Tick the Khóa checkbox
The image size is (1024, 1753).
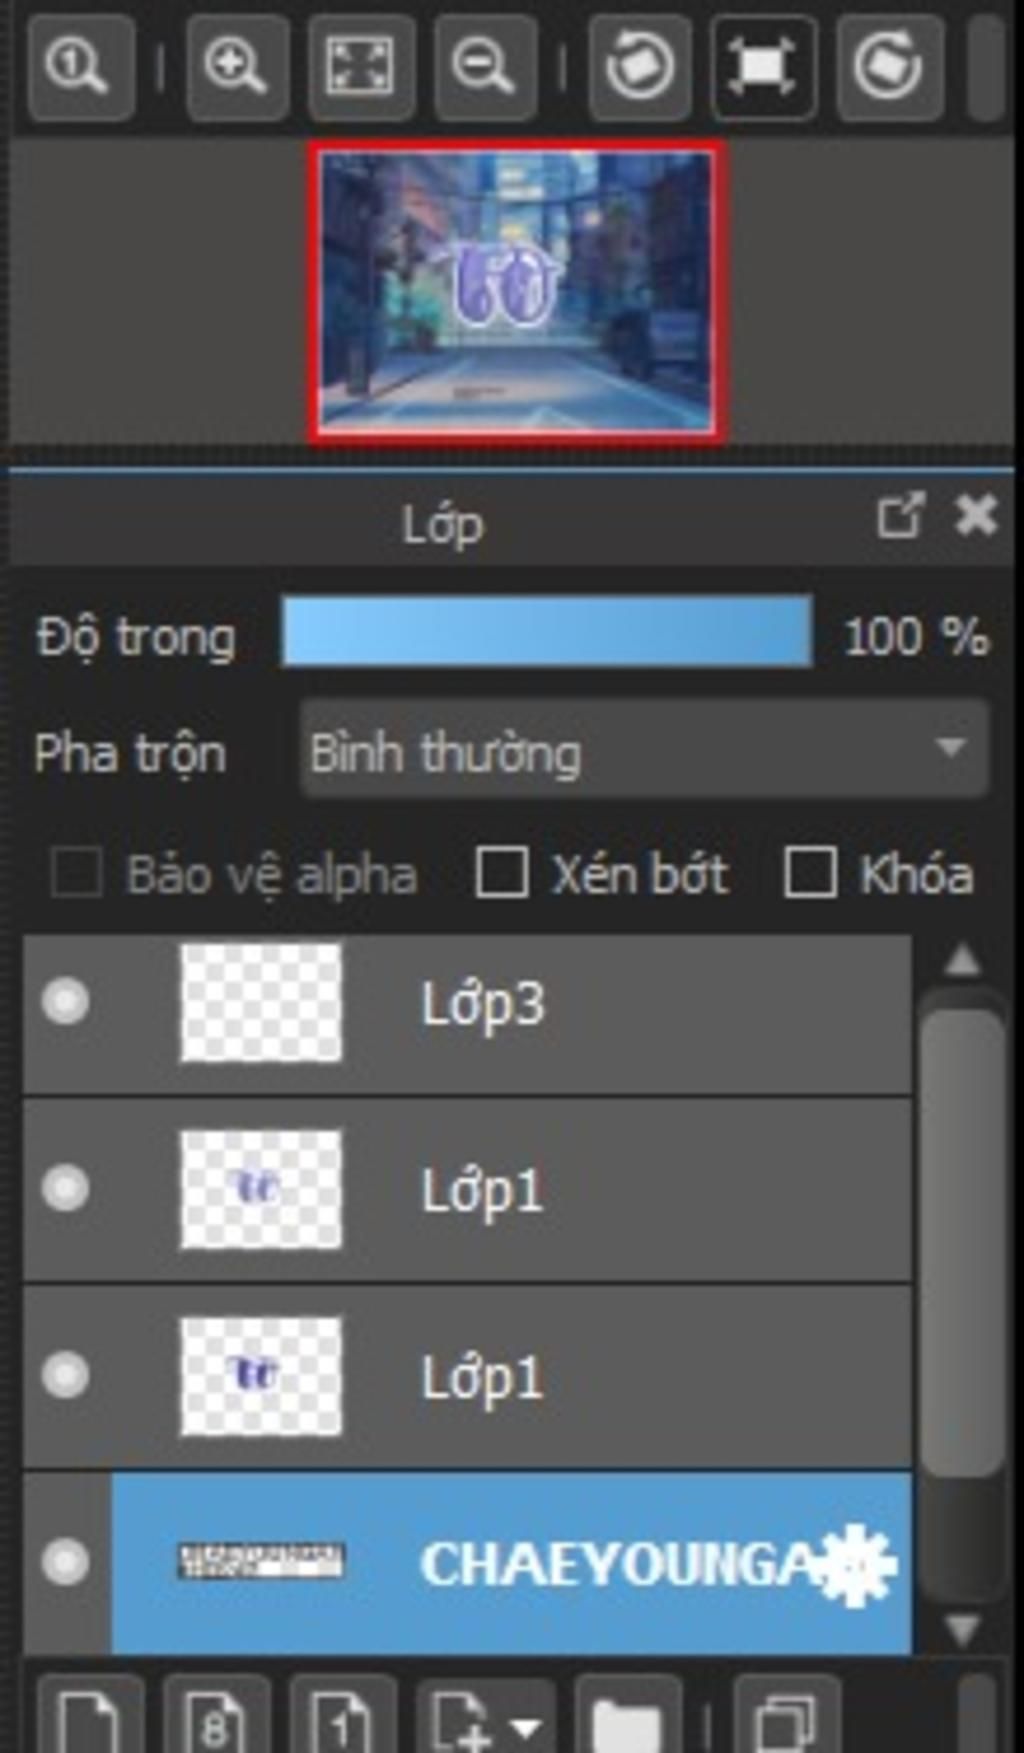click(x=809, y=873)
